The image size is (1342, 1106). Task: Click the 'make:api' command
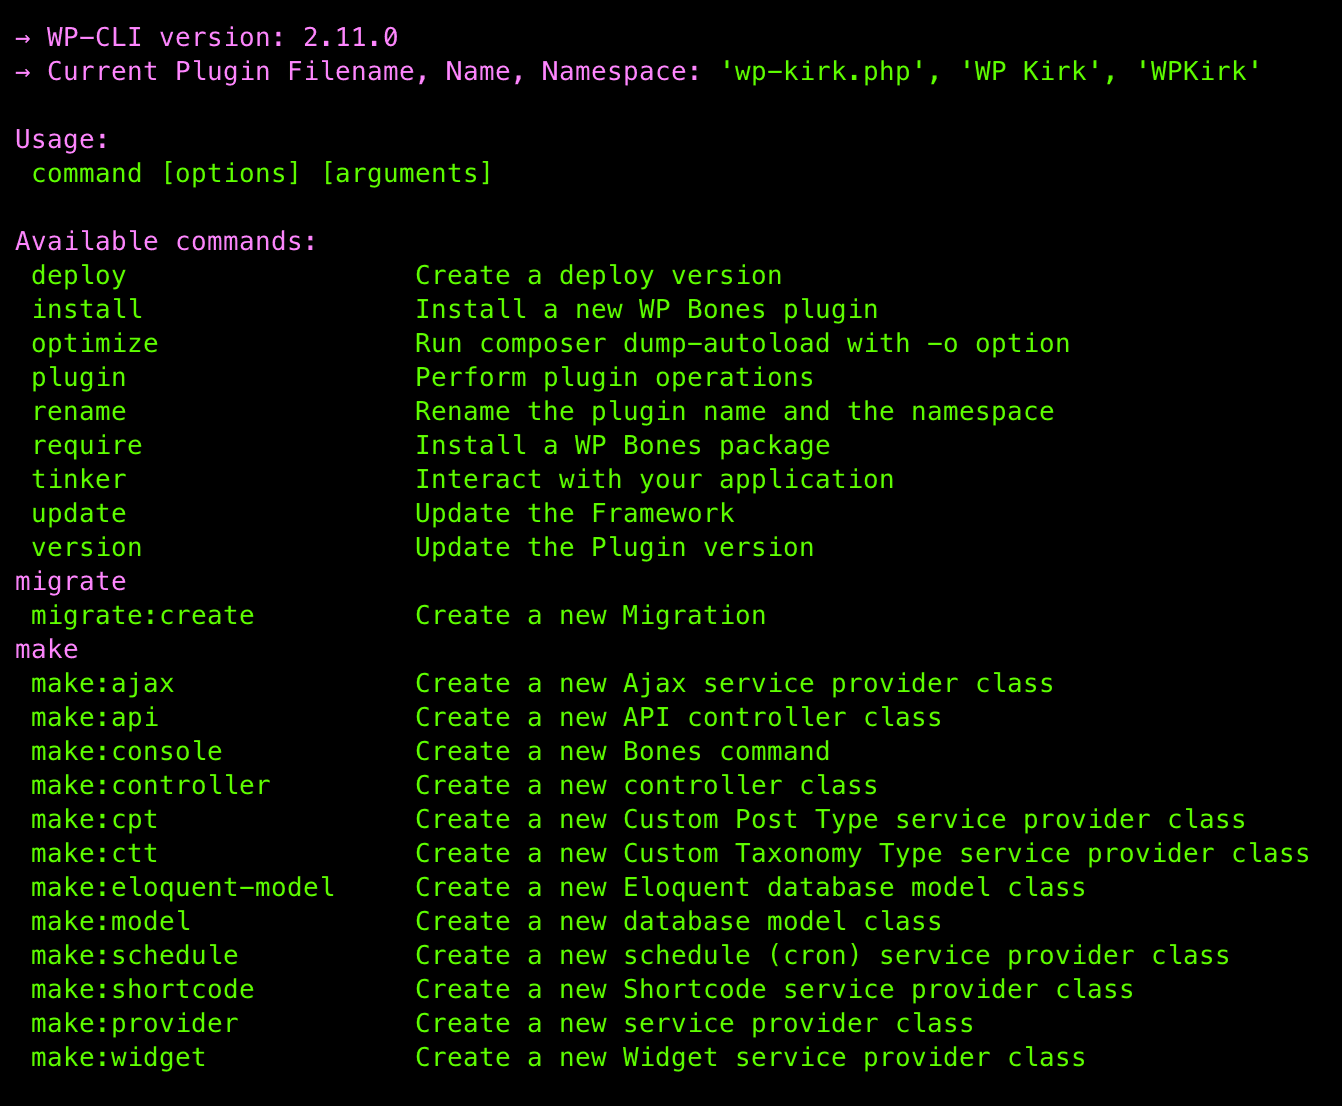[95, 718]
